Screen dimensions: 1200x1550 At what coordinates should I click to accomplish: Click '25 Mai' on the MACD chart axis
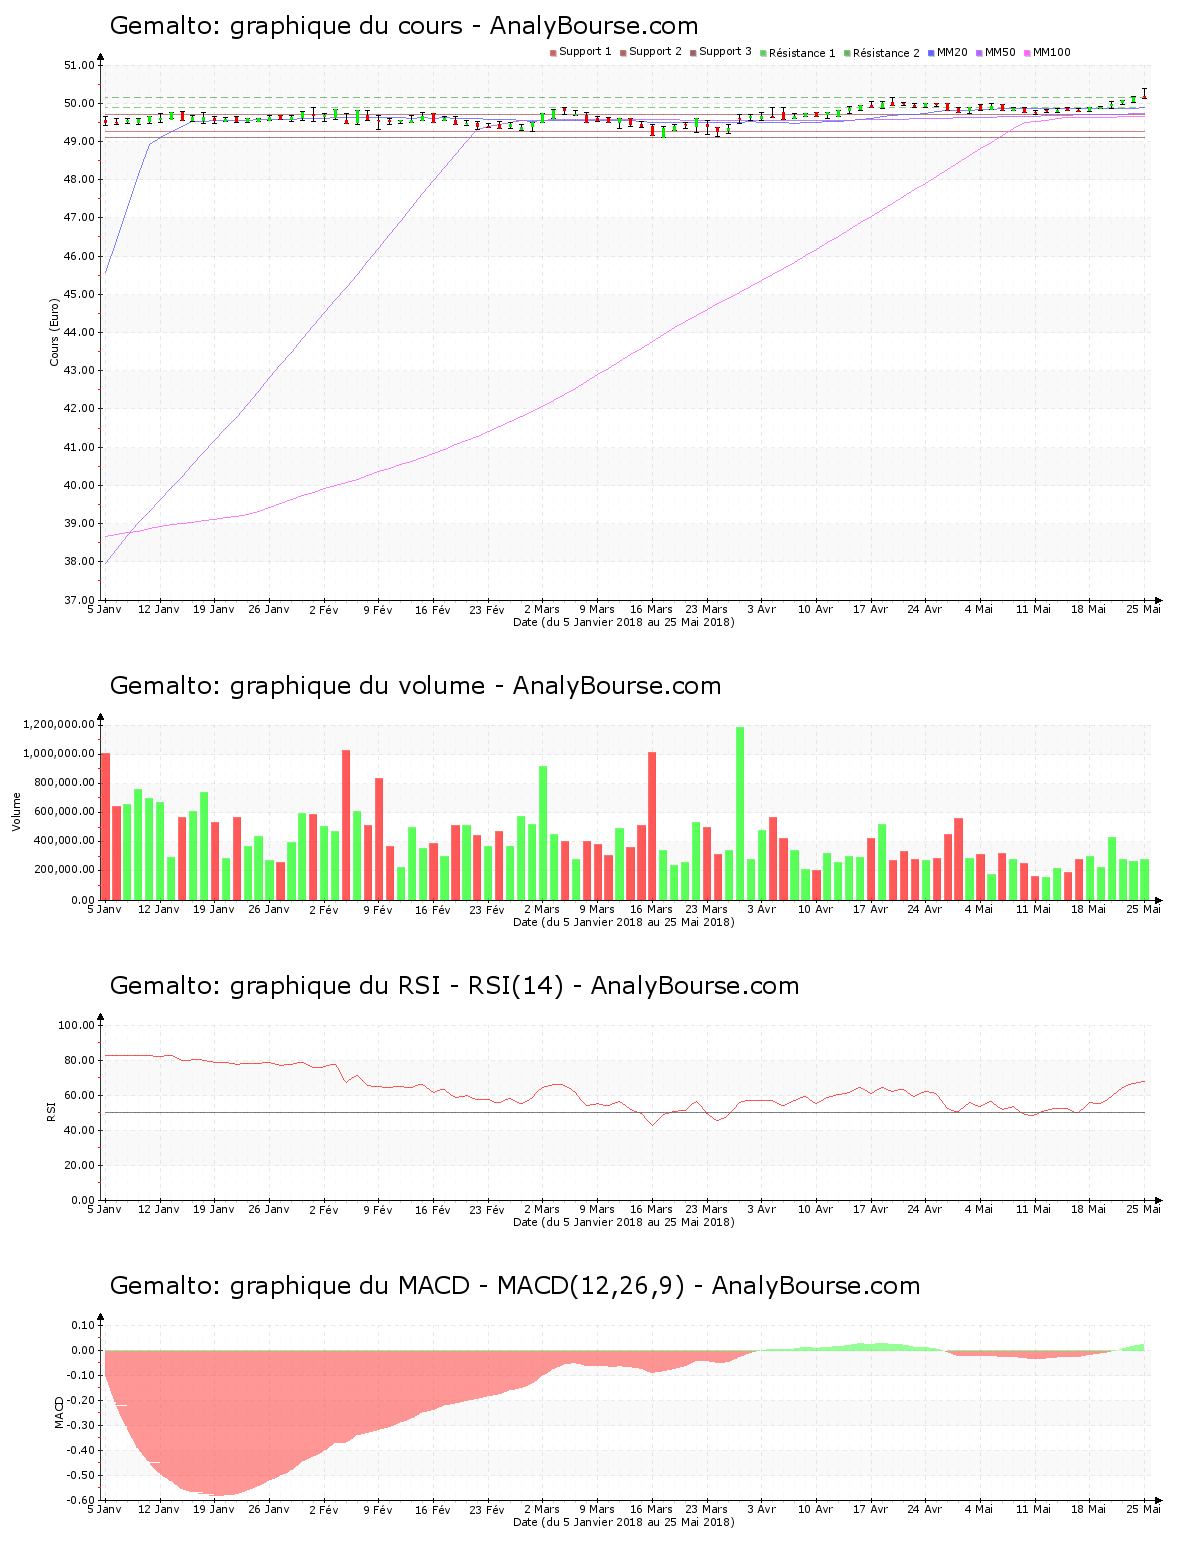tap(1145, 1509)
